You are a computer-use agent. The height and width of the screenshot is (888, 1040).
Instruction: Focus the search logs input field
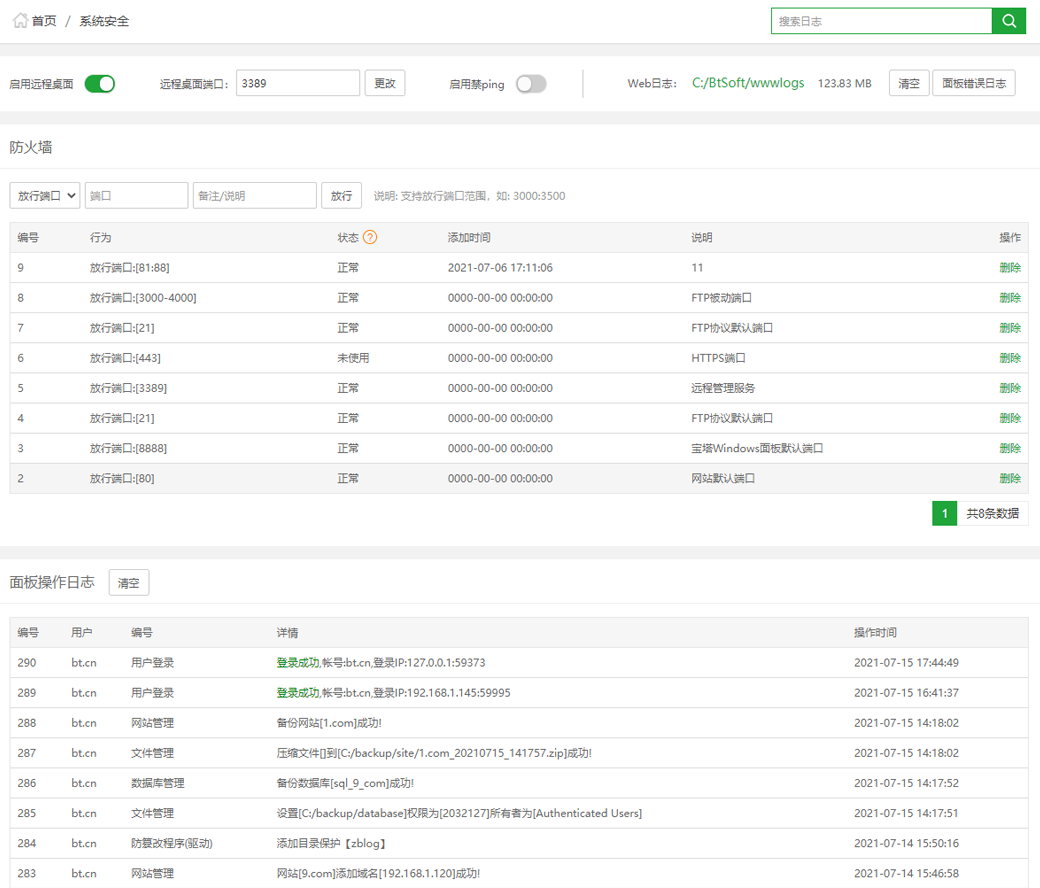[880, 21]
